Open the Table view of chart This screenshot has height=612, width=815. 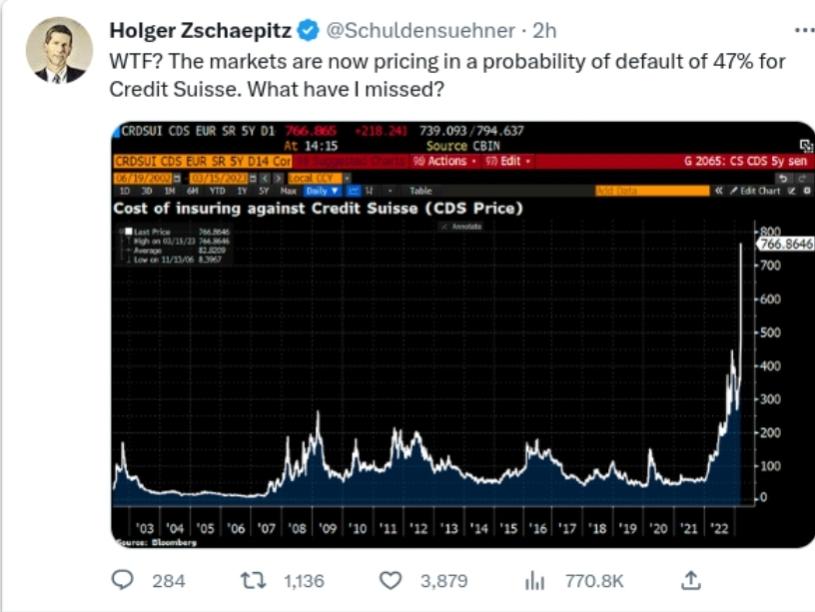[x=421, y=190]
